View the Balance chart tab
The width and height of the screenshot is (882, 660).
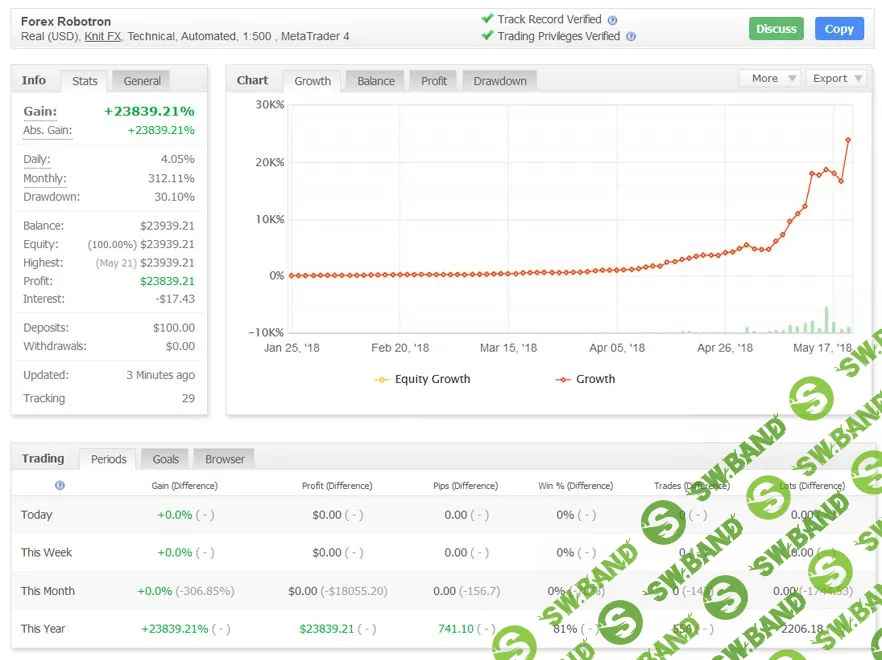point(374,80)
